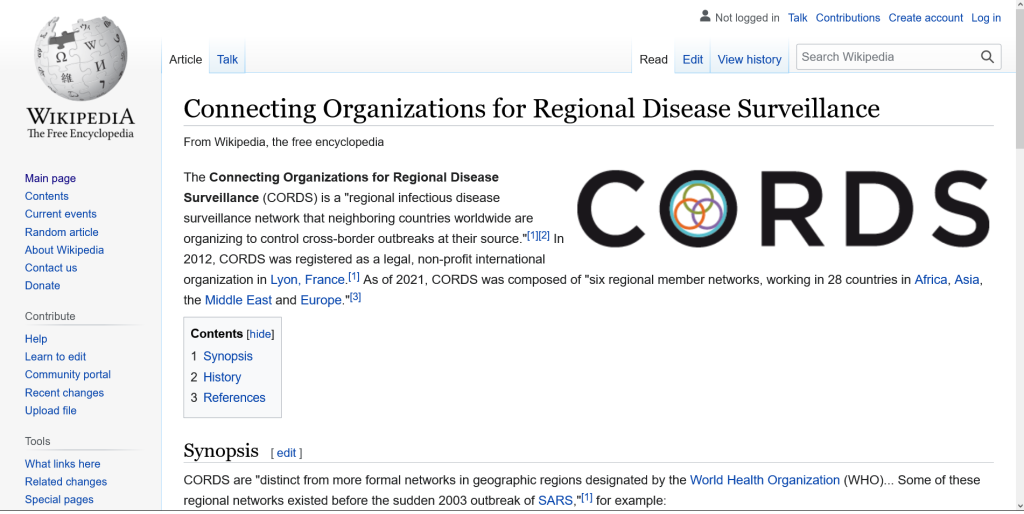Image resolution: width=1024 pixels, height=514 pixels.
Task: Open the Europe link
Action: 321,300
